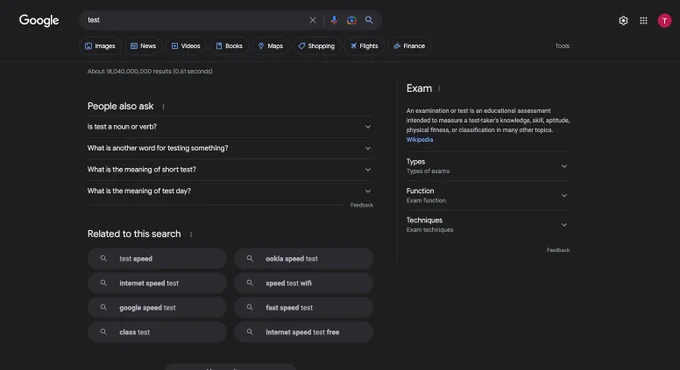The height and width of the screenshot is (370, 680).
Task: Select related search 'speed test wifi'
Action: (304, 283)
